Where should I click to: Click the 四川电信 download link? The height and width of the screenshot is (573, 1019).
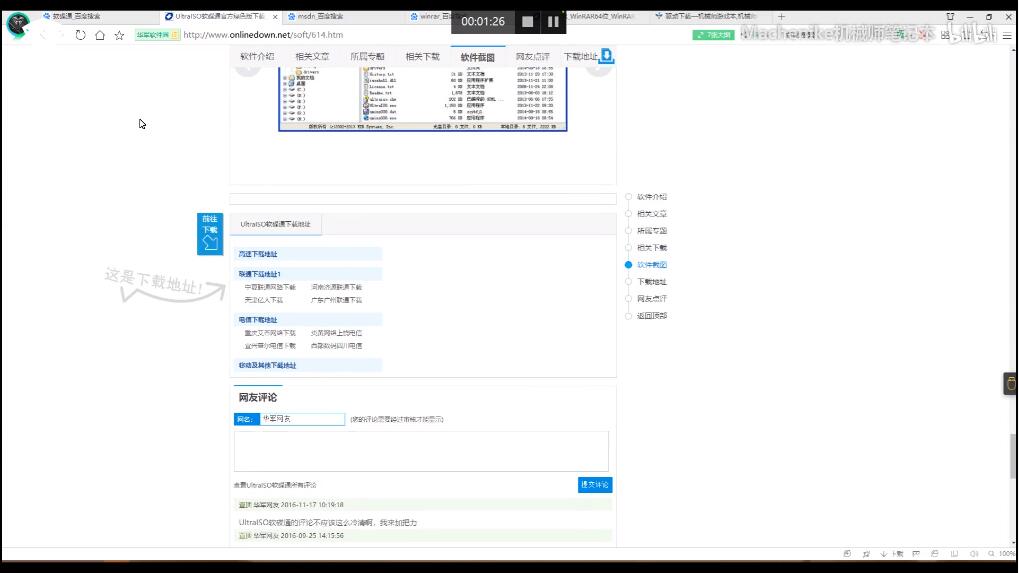click(x=337, y=346)
